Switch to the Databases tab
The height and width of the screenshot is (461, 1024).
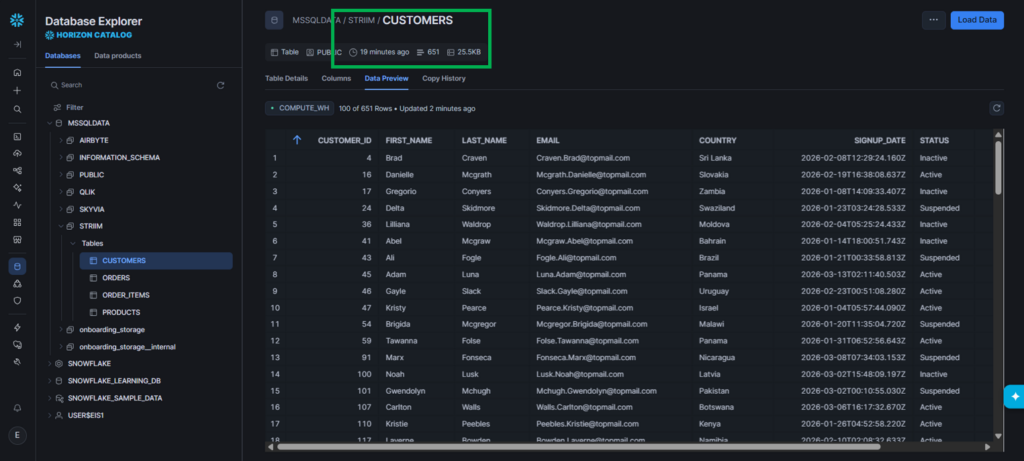63,56
